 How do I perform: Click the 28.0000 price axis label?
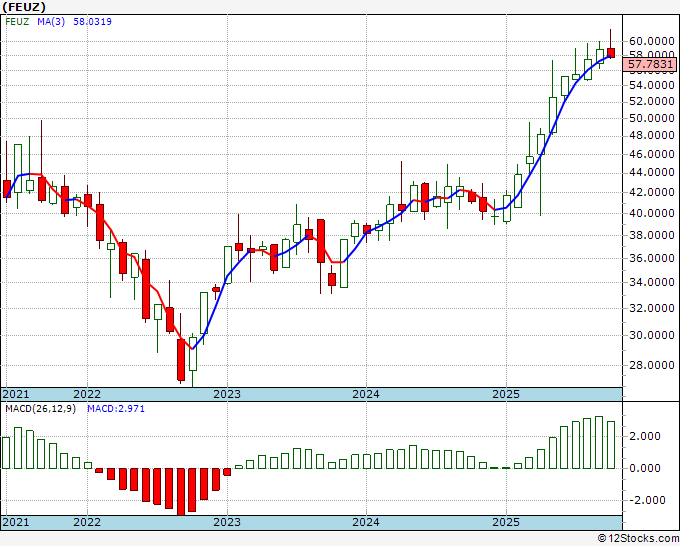652,365
